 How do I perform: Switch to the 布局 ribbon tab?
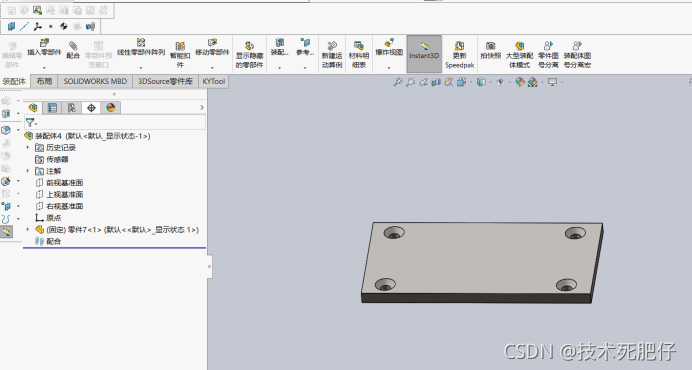pos(44,81)
